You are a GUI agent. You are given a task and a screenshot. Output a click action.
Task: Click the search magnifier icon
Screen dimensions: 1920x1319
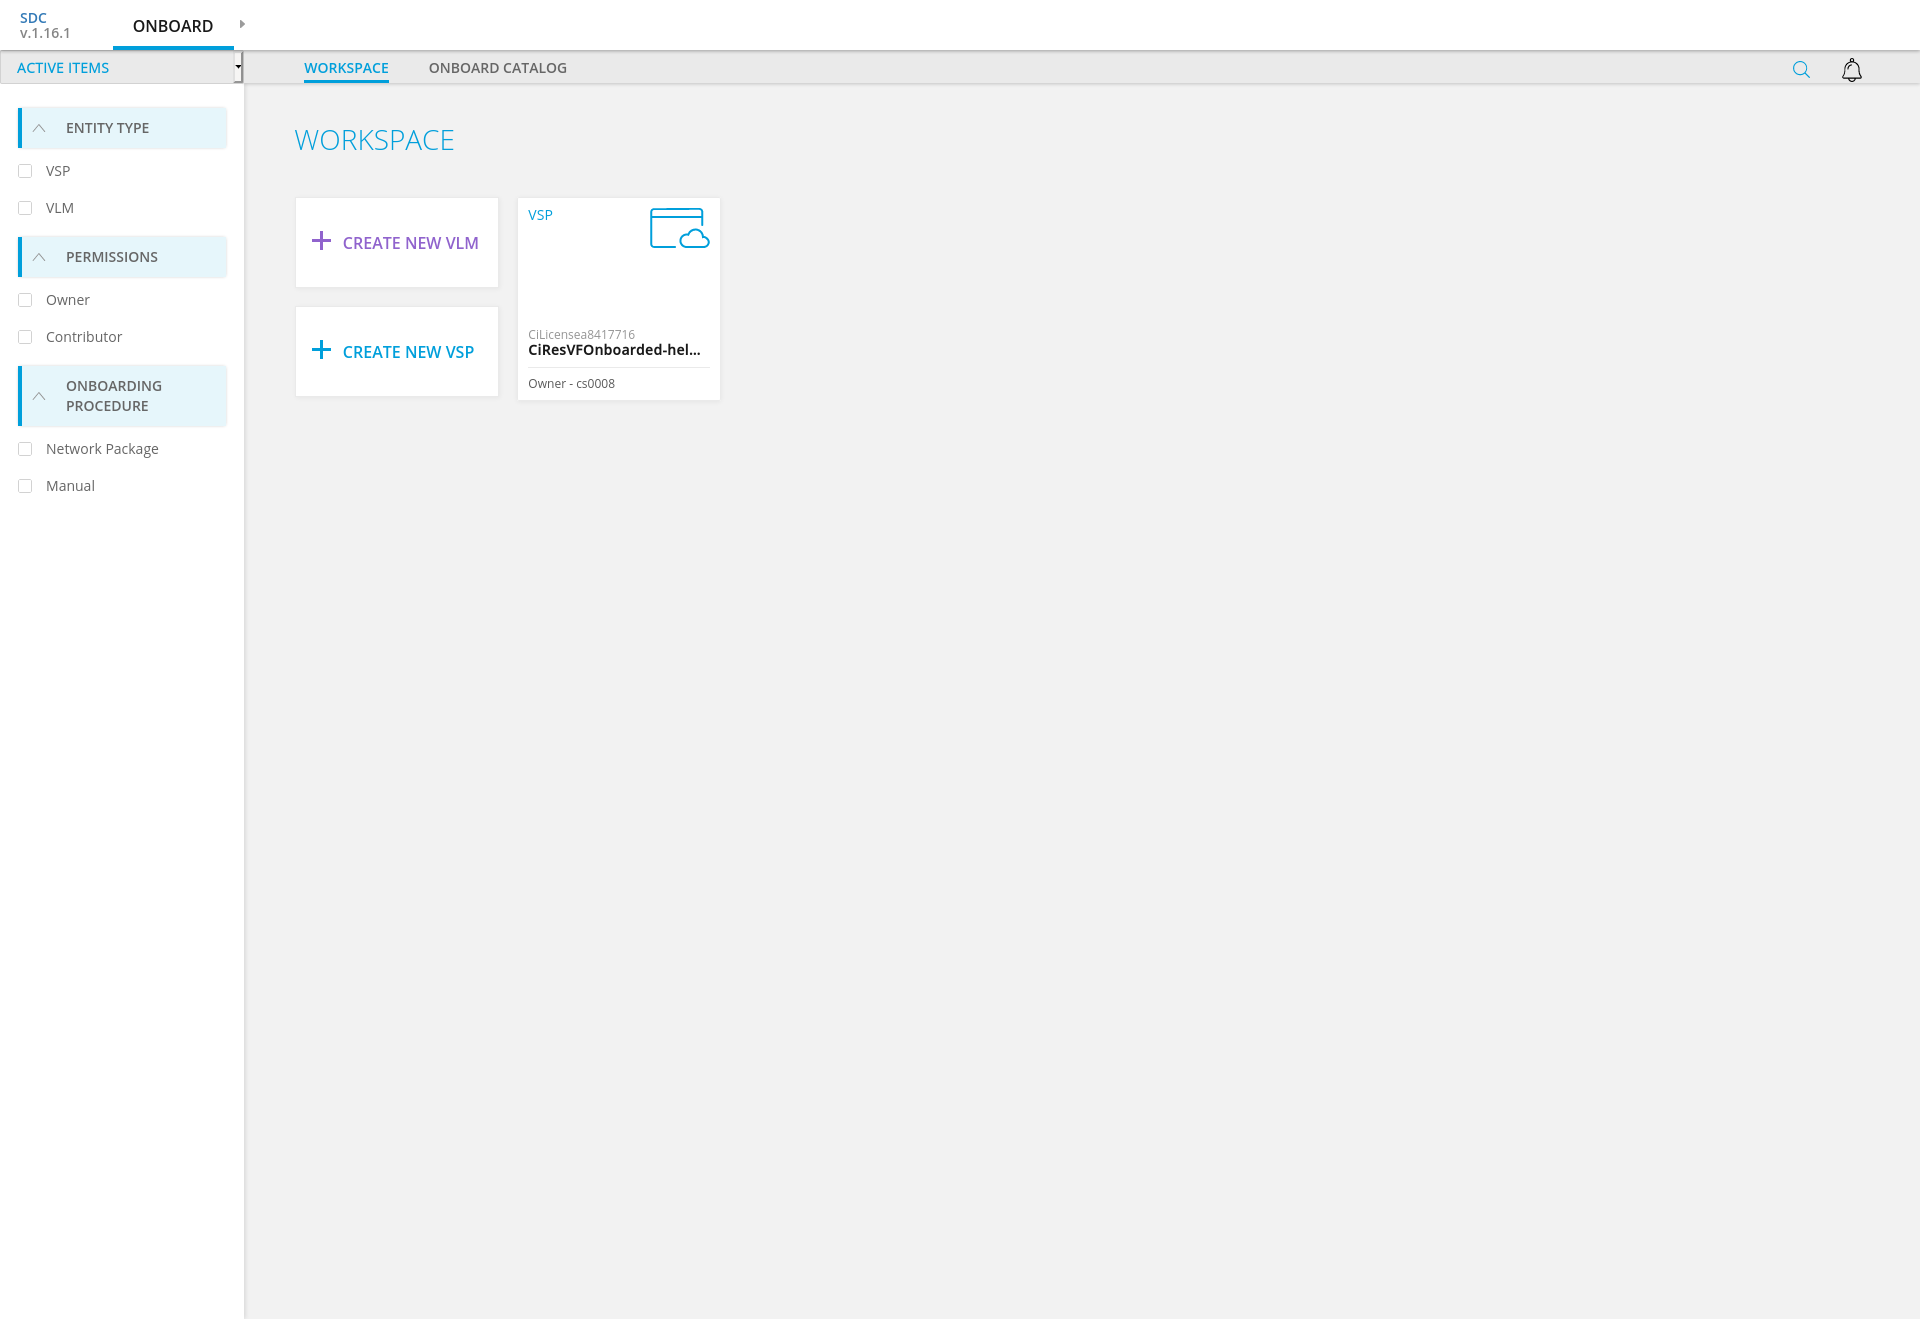click(1801, 69)
